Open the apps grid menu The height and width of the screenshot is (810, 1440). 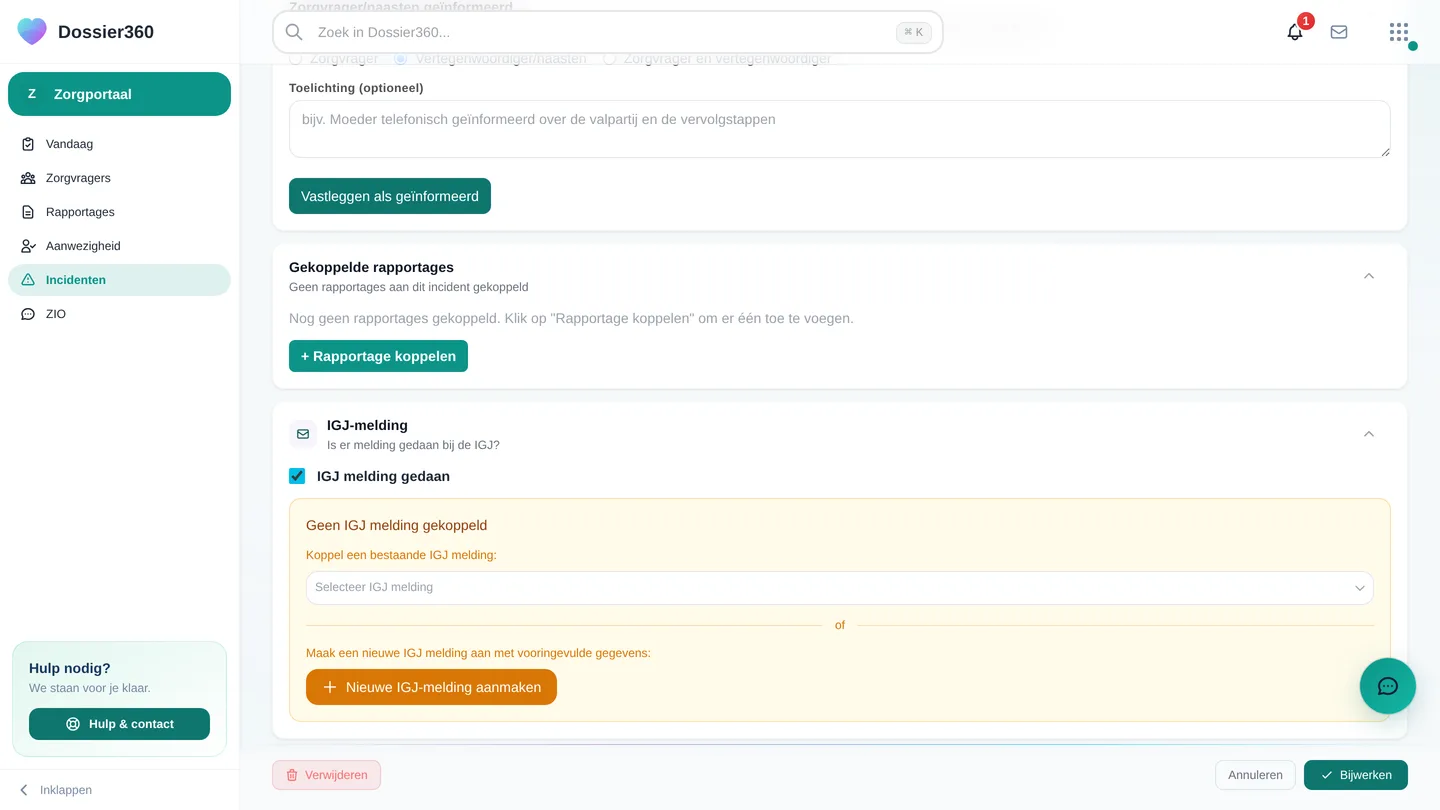click(x=1399, y=32)
